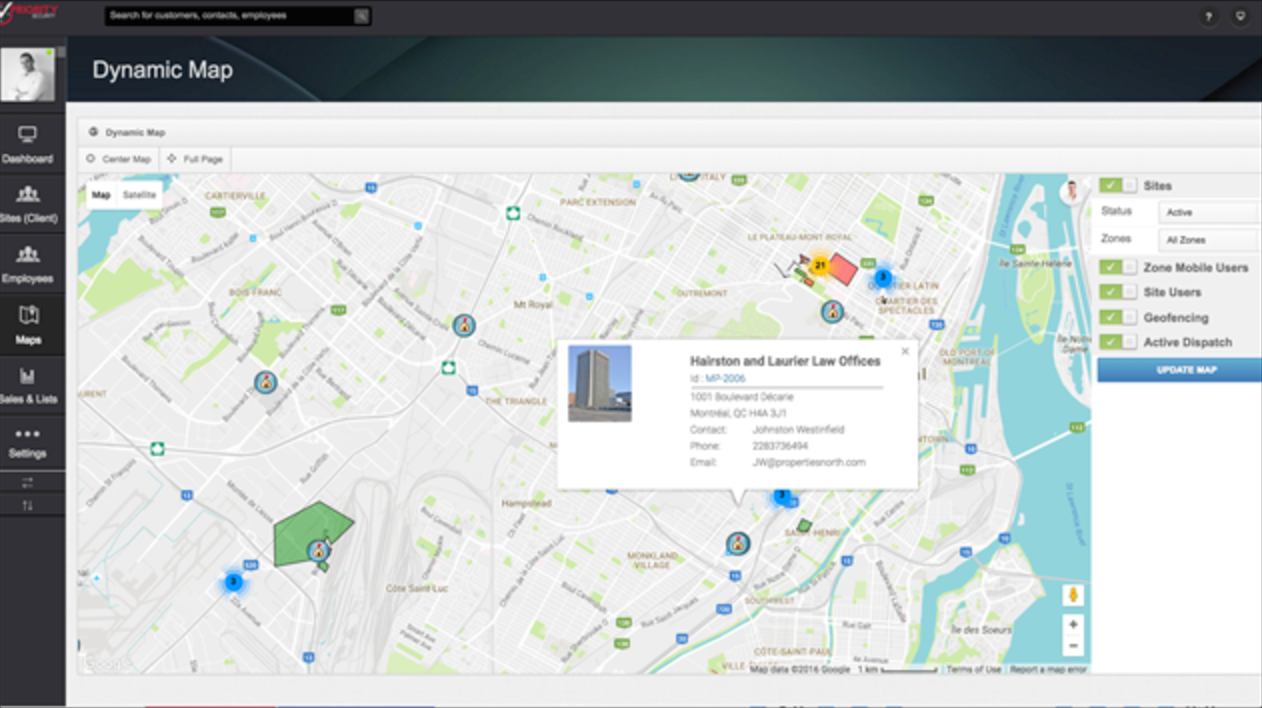1262x708 pixels.
Task: Open Settings in the sidebar
Action: [x=28, y=443]
